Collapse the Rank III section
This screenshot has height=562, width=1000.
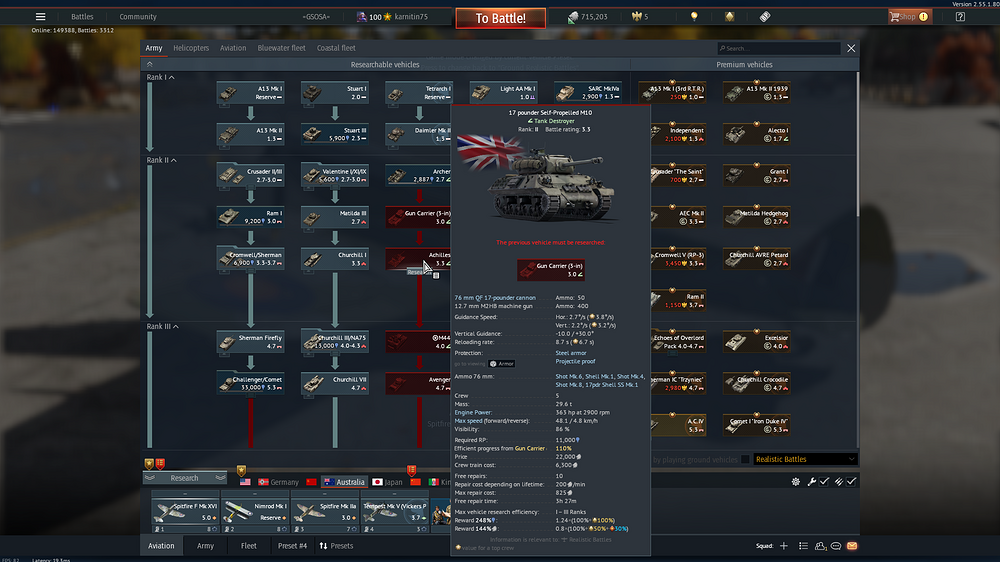(x=174, y=326)
